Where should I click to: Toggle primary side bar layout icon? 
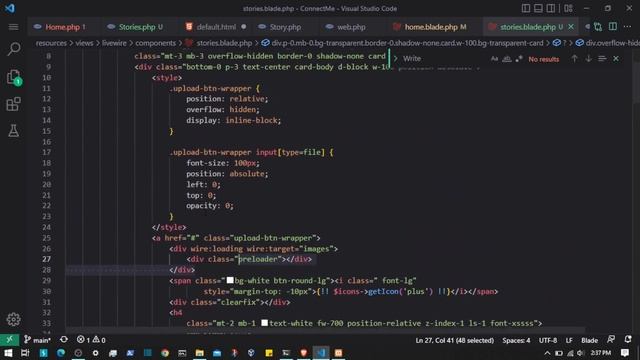point(526,8)
